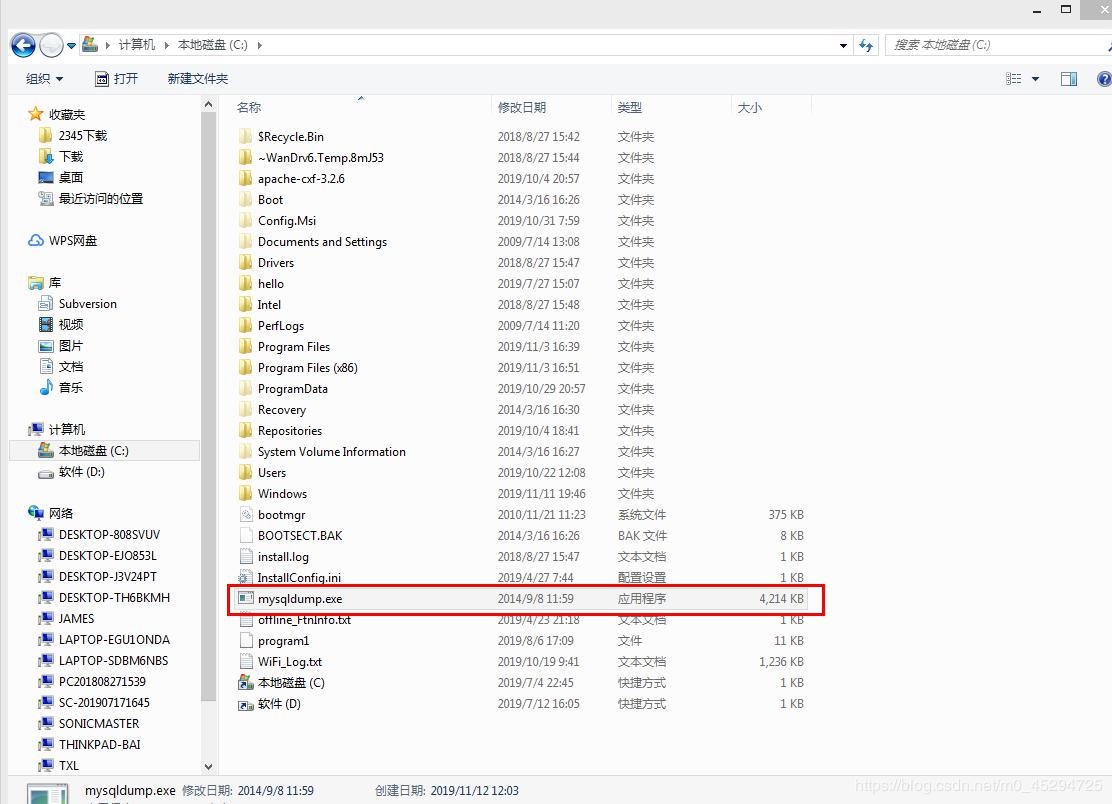Click the 音乐 music library icon
Image resolution: width=1112 pixels, height=804 pixels.
click(x=46, y=388)
